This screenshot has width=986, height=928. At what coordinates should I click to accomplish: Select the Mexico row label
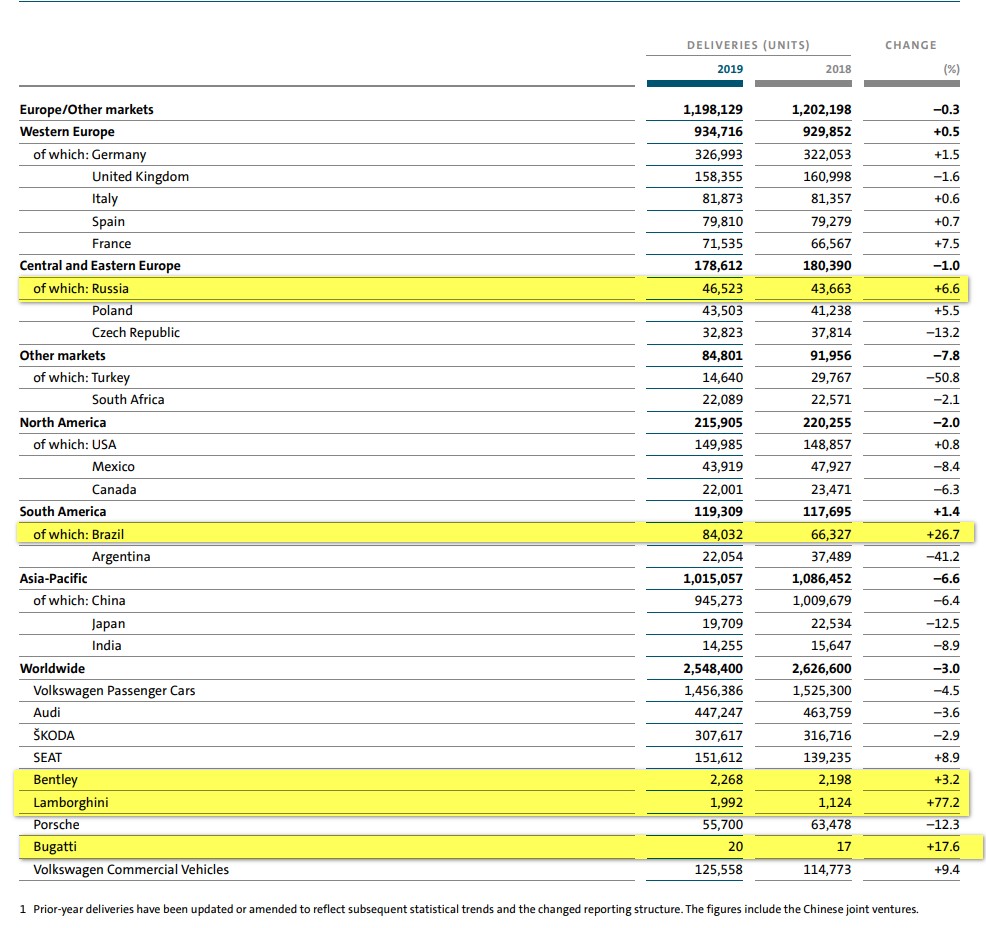pos(113,467)
